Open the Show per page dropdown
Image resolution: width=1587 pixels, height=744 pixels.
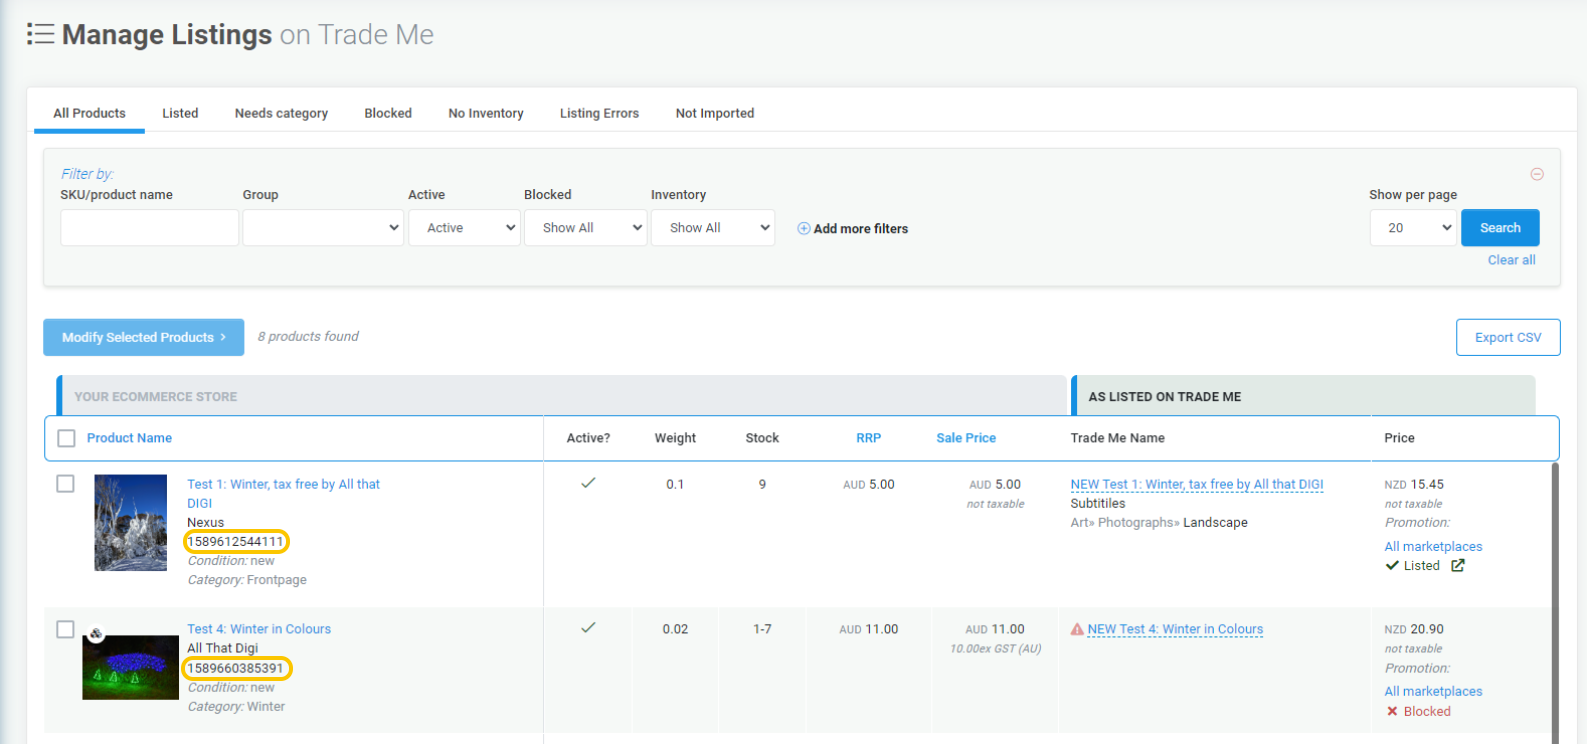[1413, 228]
